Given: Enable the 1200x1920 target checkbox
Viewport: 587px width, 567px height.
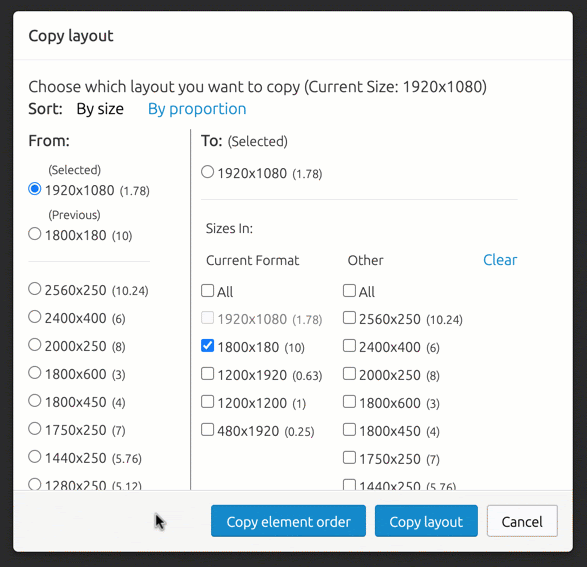Looking at the screenshot, I should (x=207, y=374).
